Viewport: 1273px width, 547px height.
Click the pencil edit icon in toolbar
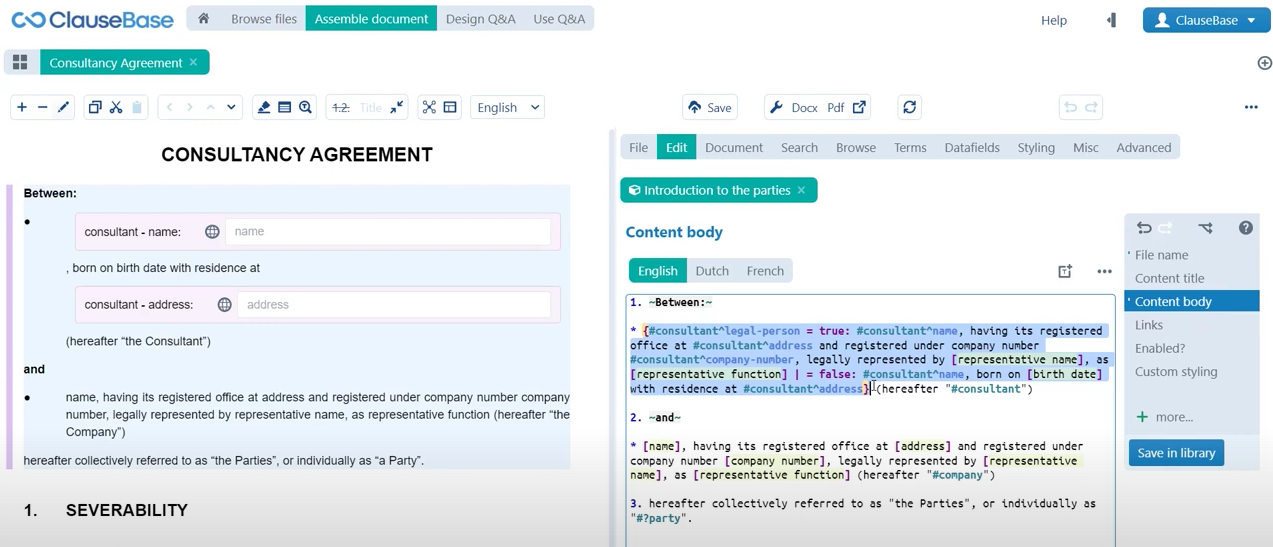[x=64, y=107]
